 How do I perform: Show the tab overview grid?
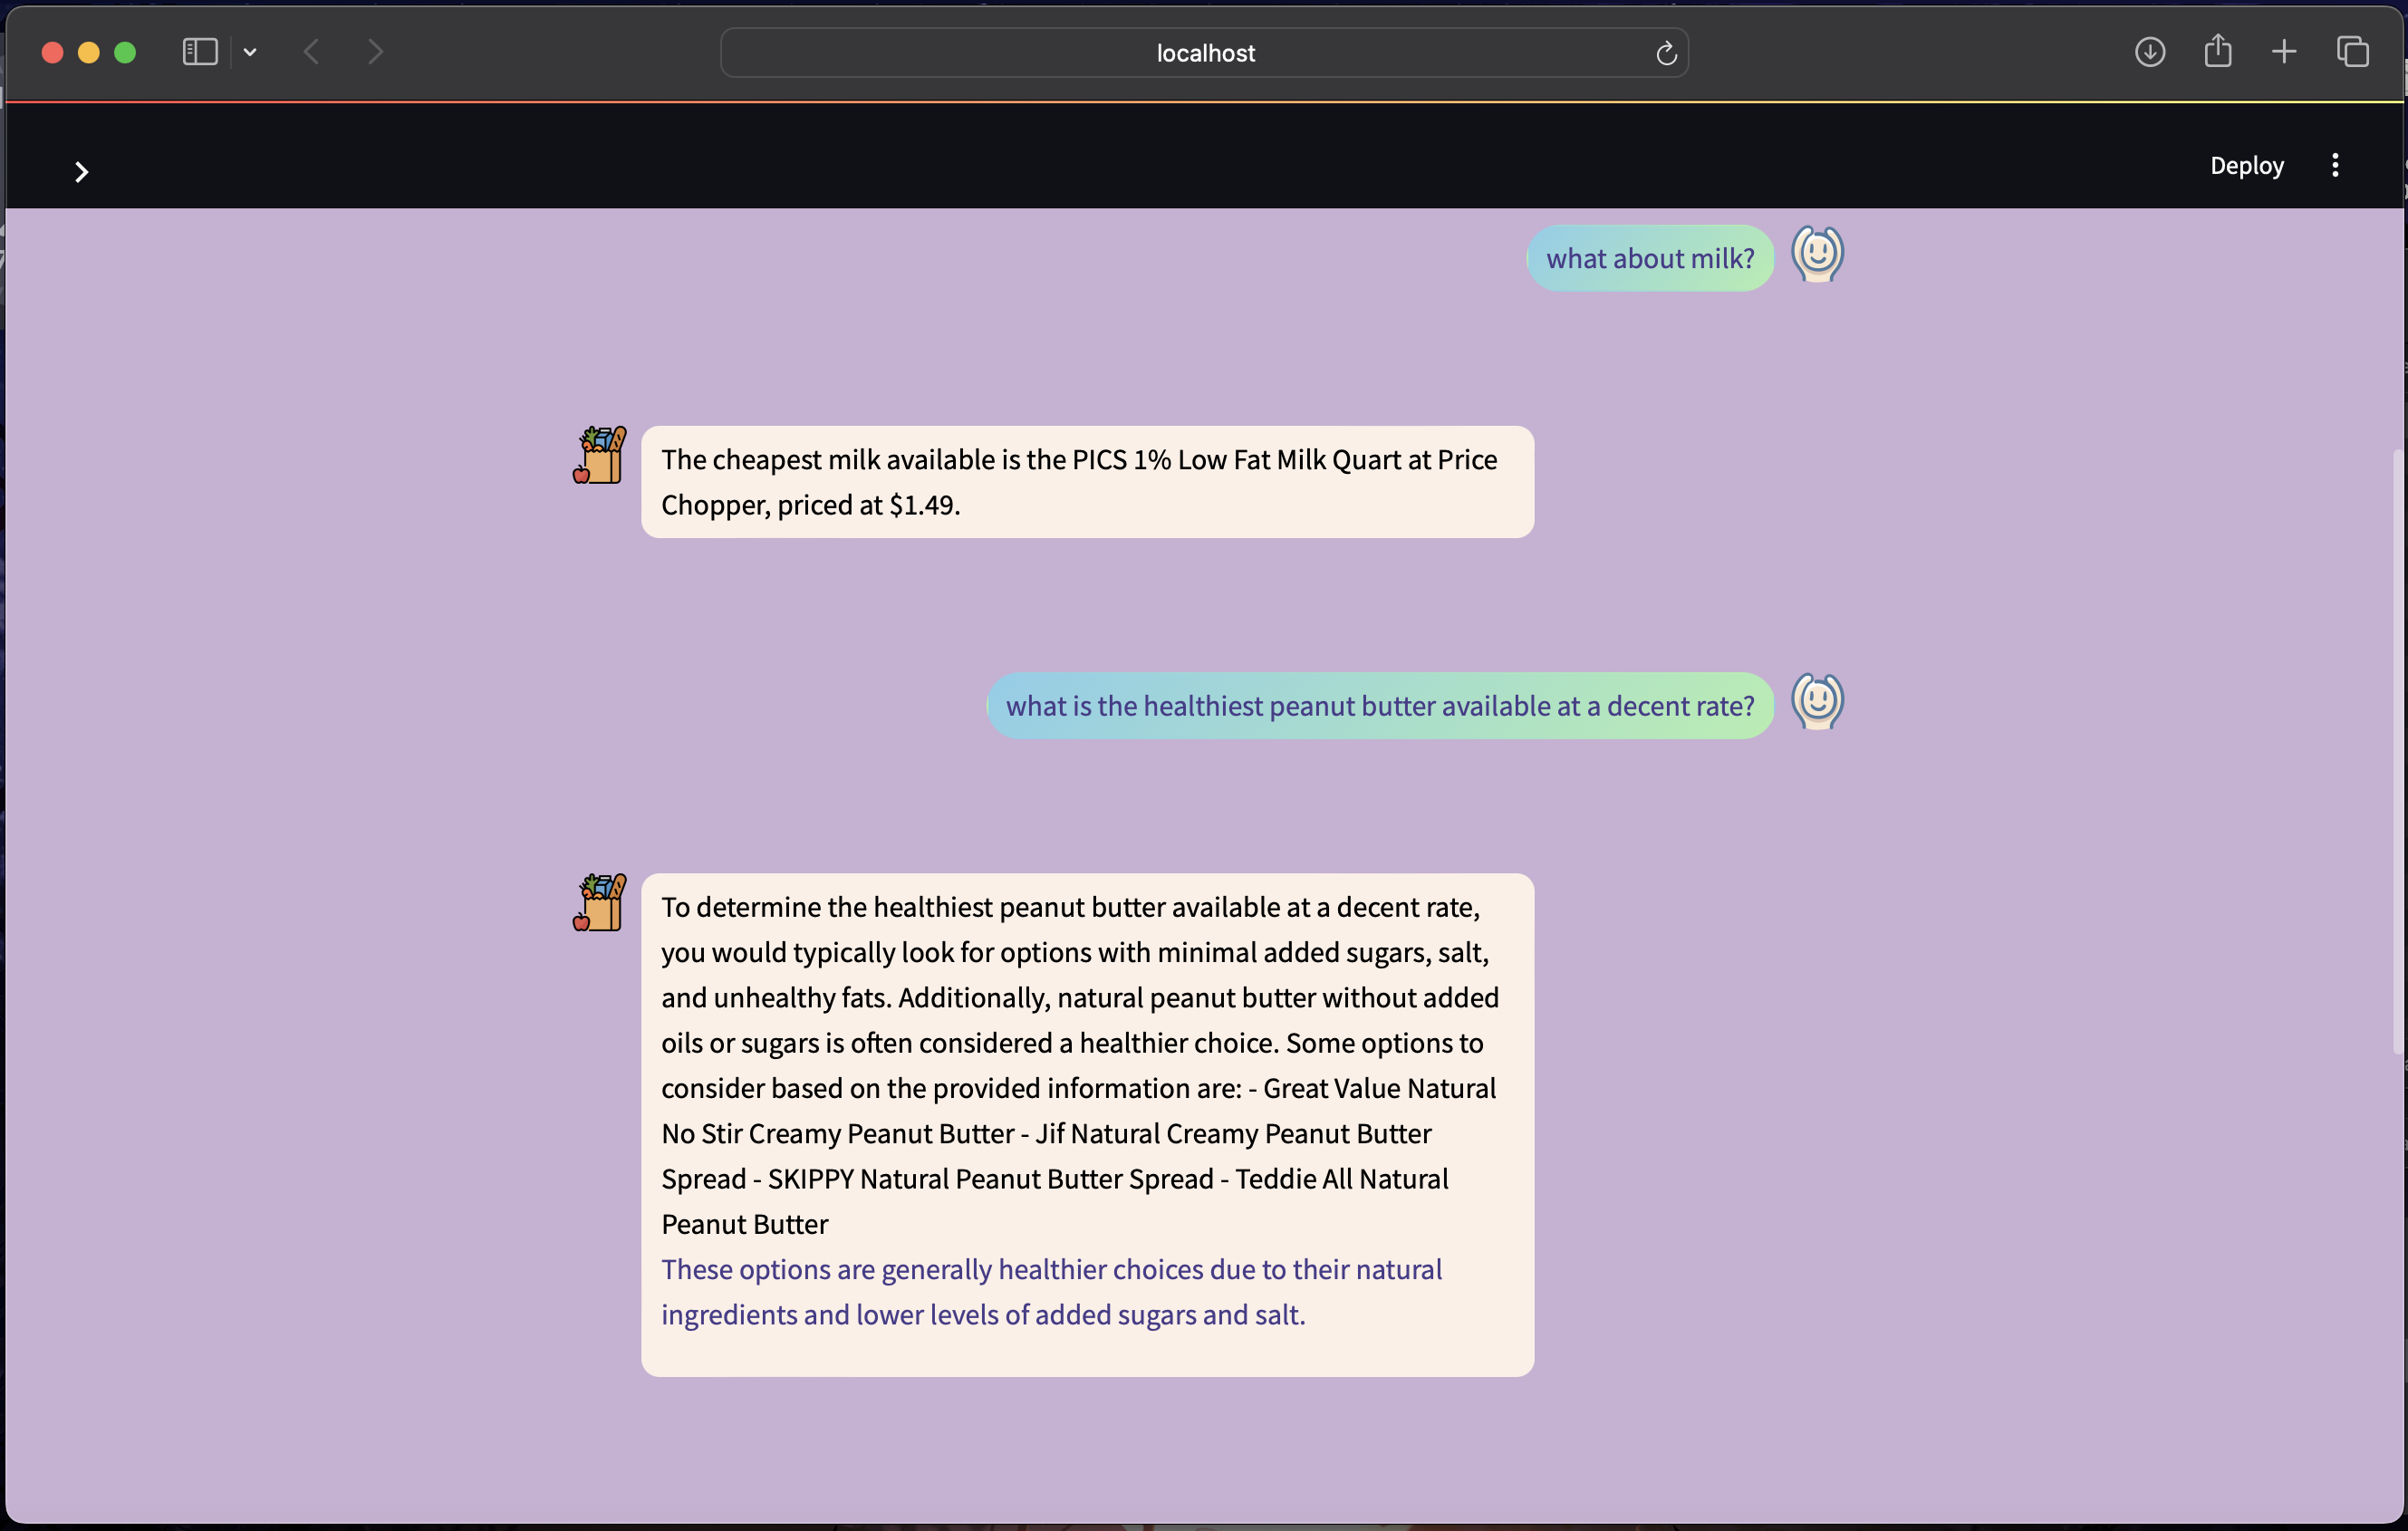[2353, 52]
